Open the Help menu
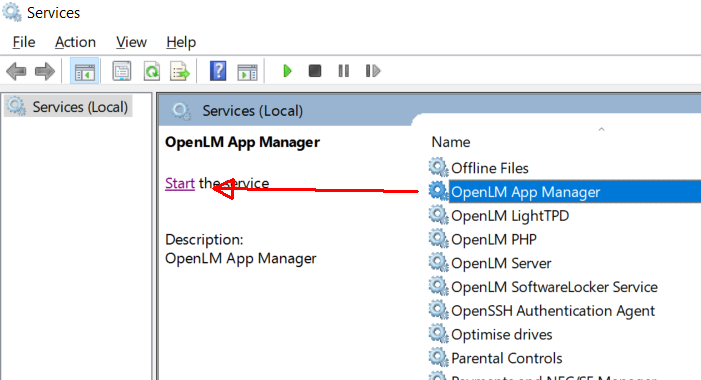 [181, 42]
